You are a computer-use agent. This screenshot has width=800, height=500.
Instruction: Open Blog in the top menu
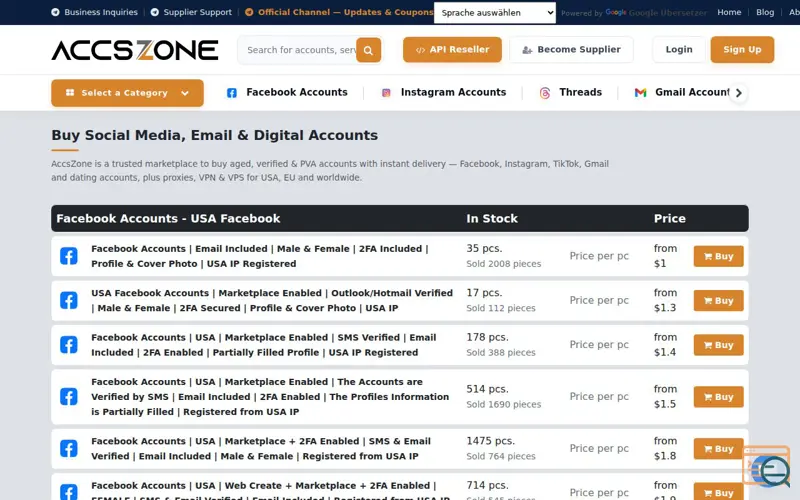tap(765, 12)
